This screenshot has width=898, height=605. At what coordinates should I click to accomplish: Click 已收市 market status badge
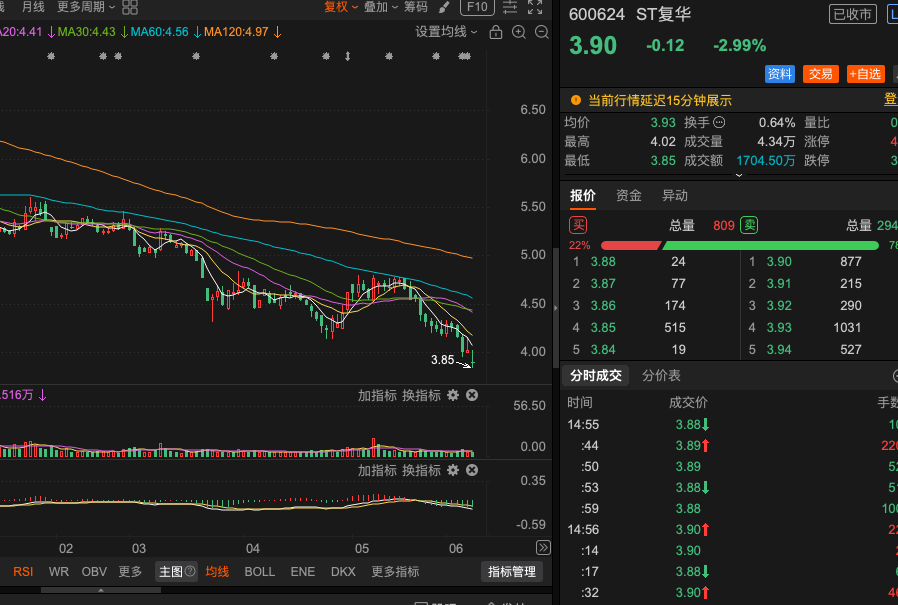pos(852,14)
